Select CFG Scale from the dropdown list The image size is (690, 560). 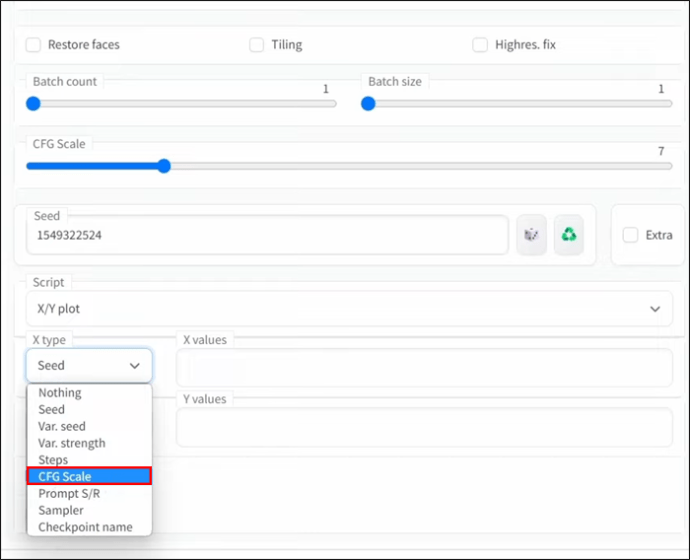pyautogui.click(x=89, y=476)
